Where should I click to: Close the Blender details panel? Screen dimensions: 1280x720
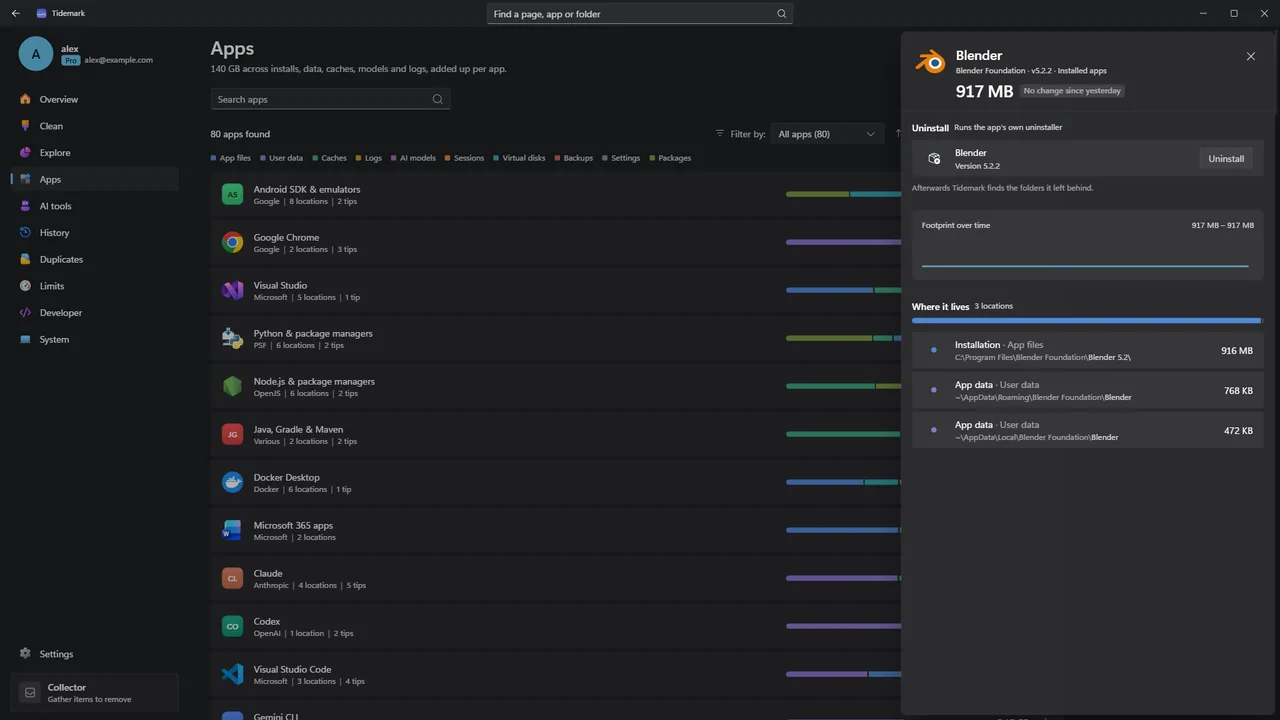point(1250,56)
